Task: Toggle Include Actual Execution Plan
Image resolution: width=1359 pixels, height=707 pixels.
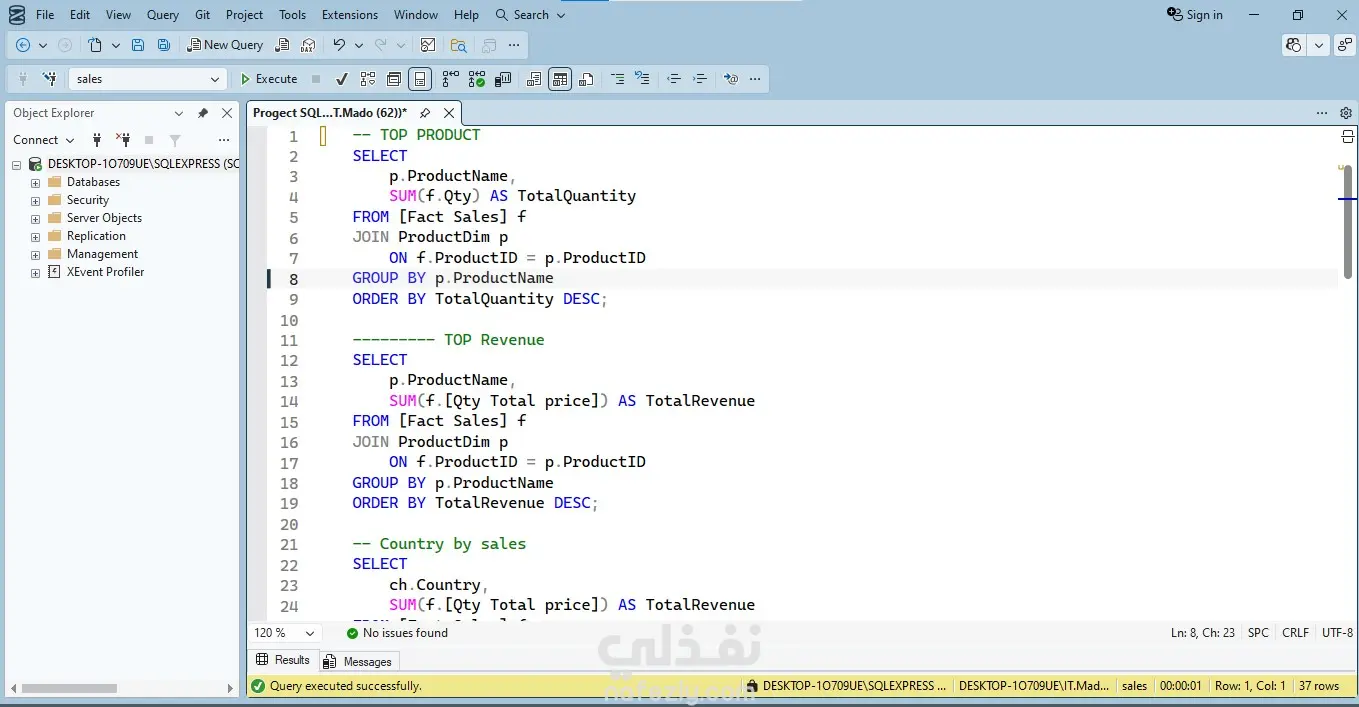Action: (450, 79)
